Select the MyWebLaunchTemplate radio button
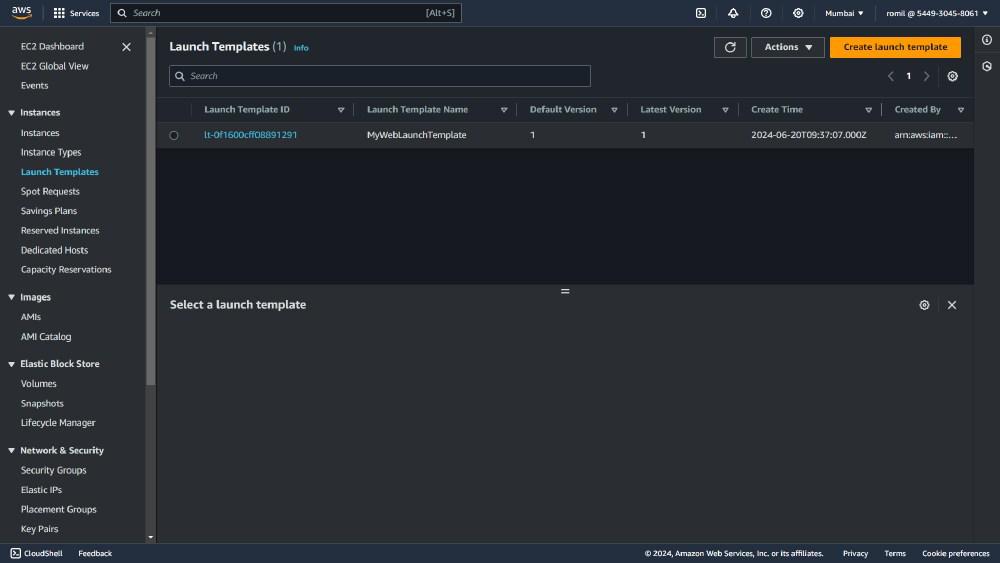This screenshot has height=563, width=1000. [173, 135]
